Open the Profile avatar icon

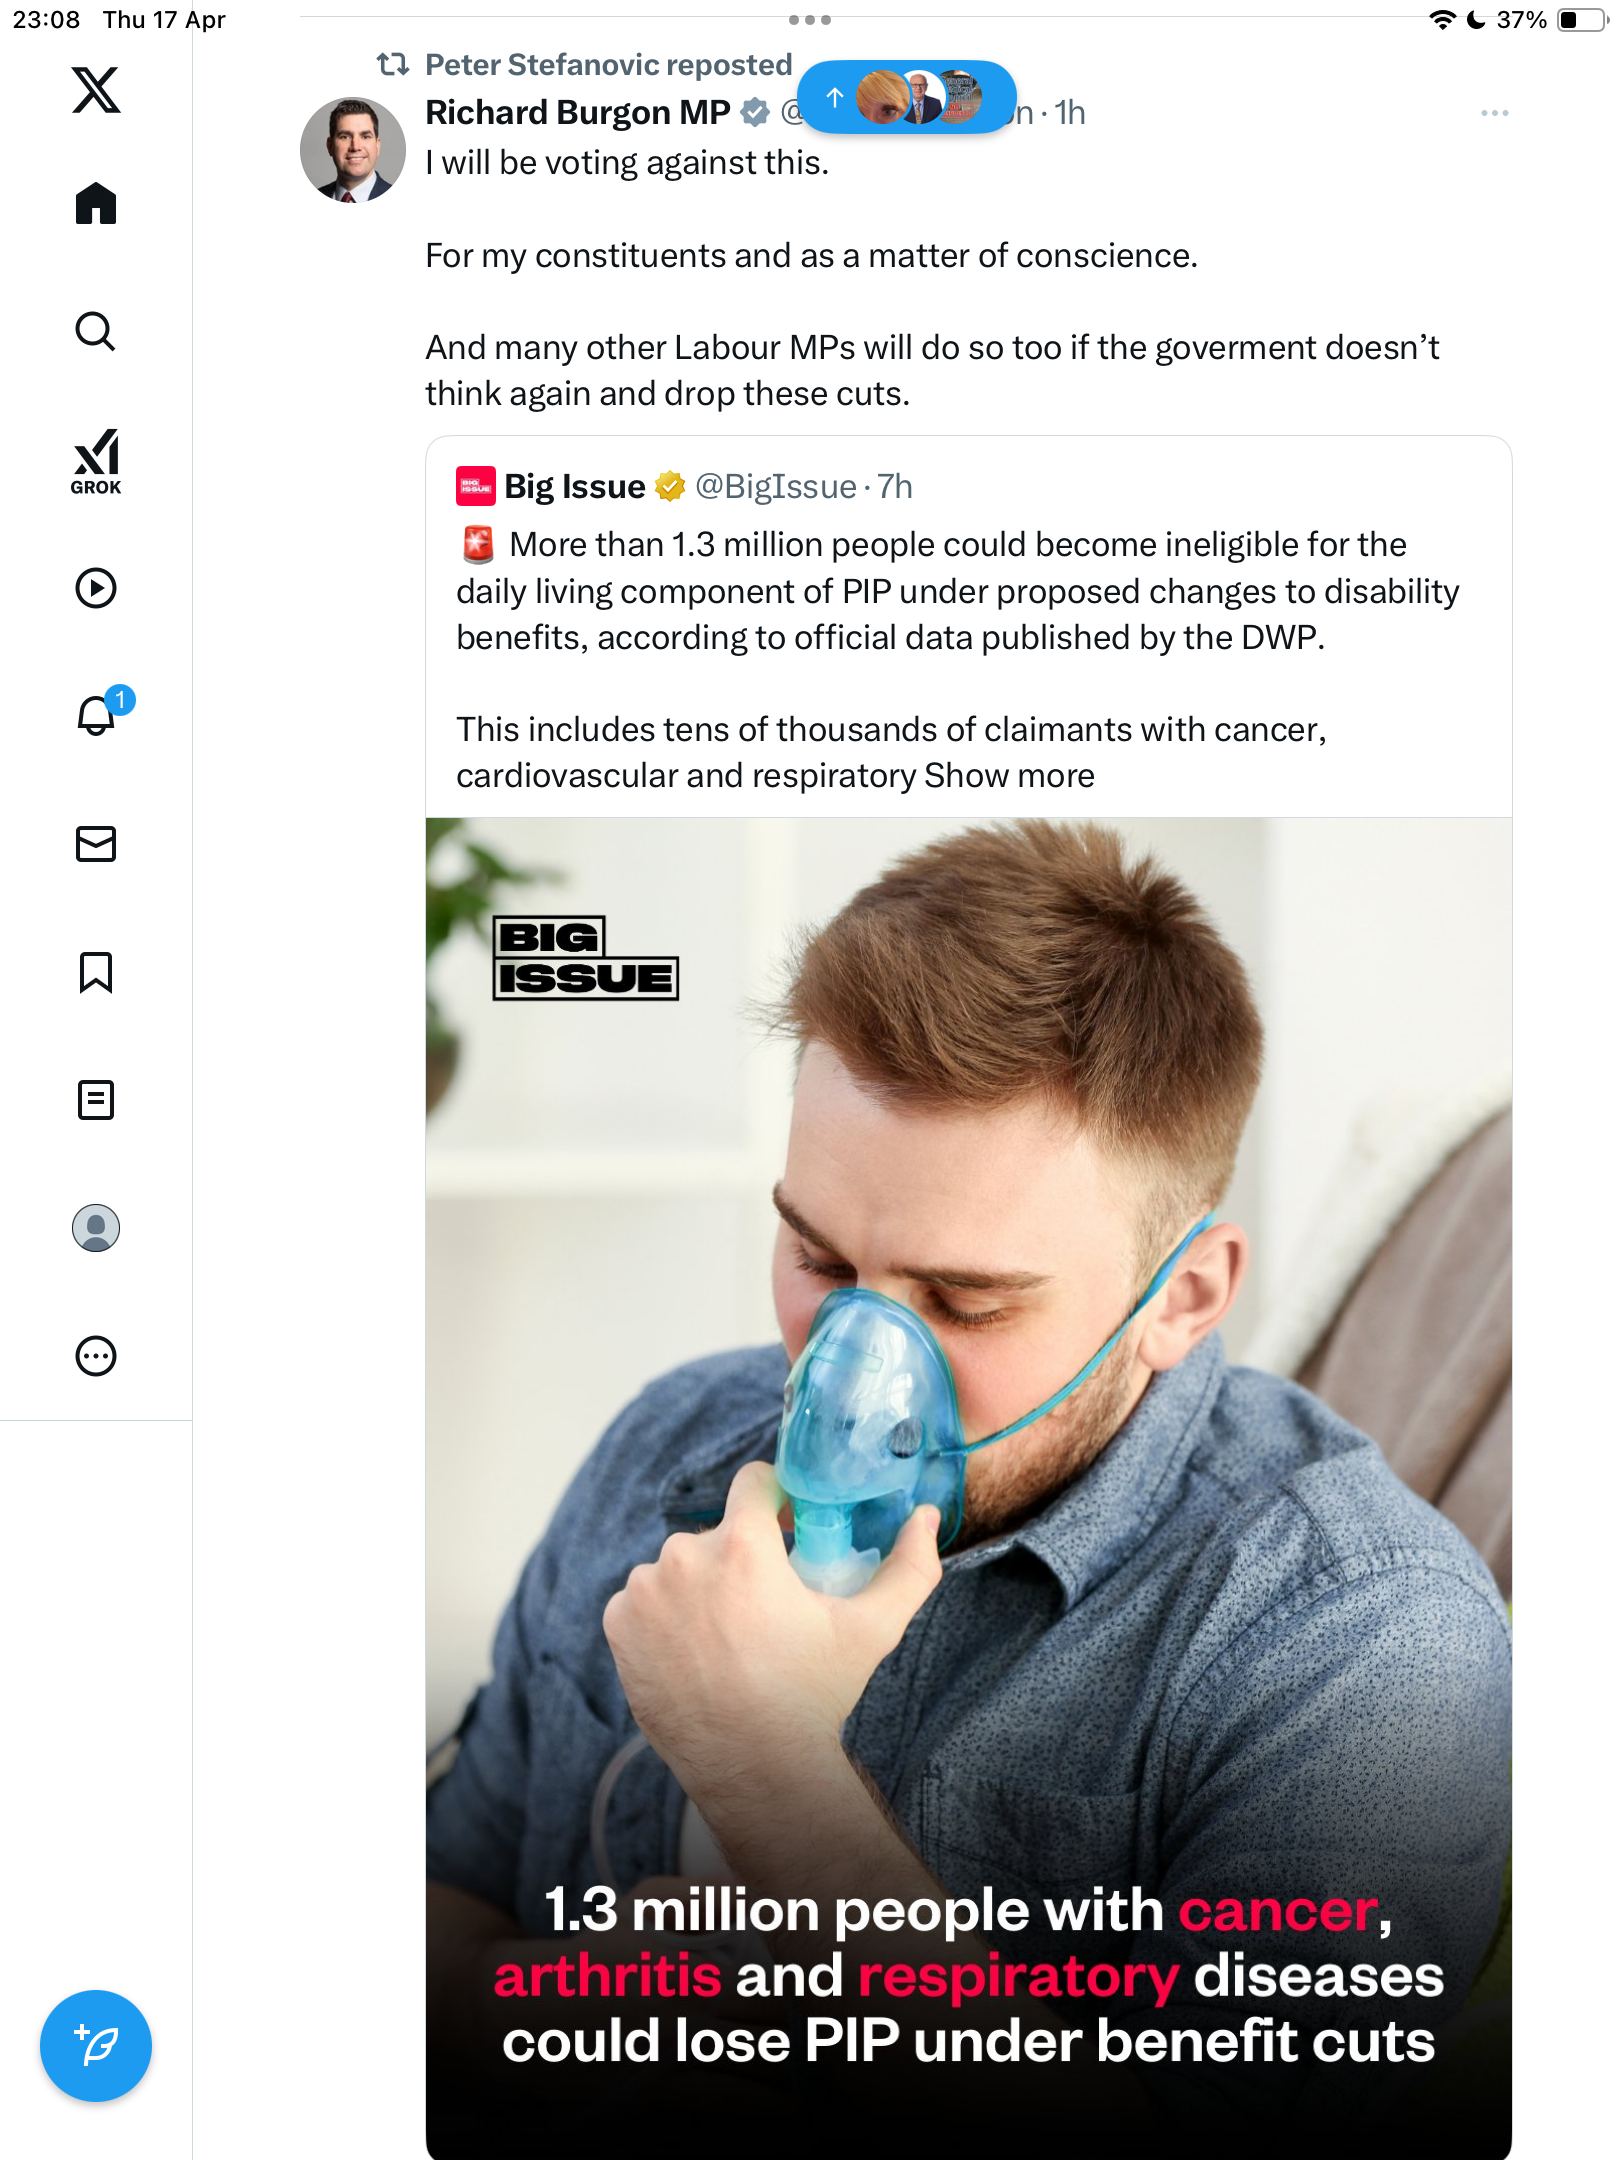96,1228
